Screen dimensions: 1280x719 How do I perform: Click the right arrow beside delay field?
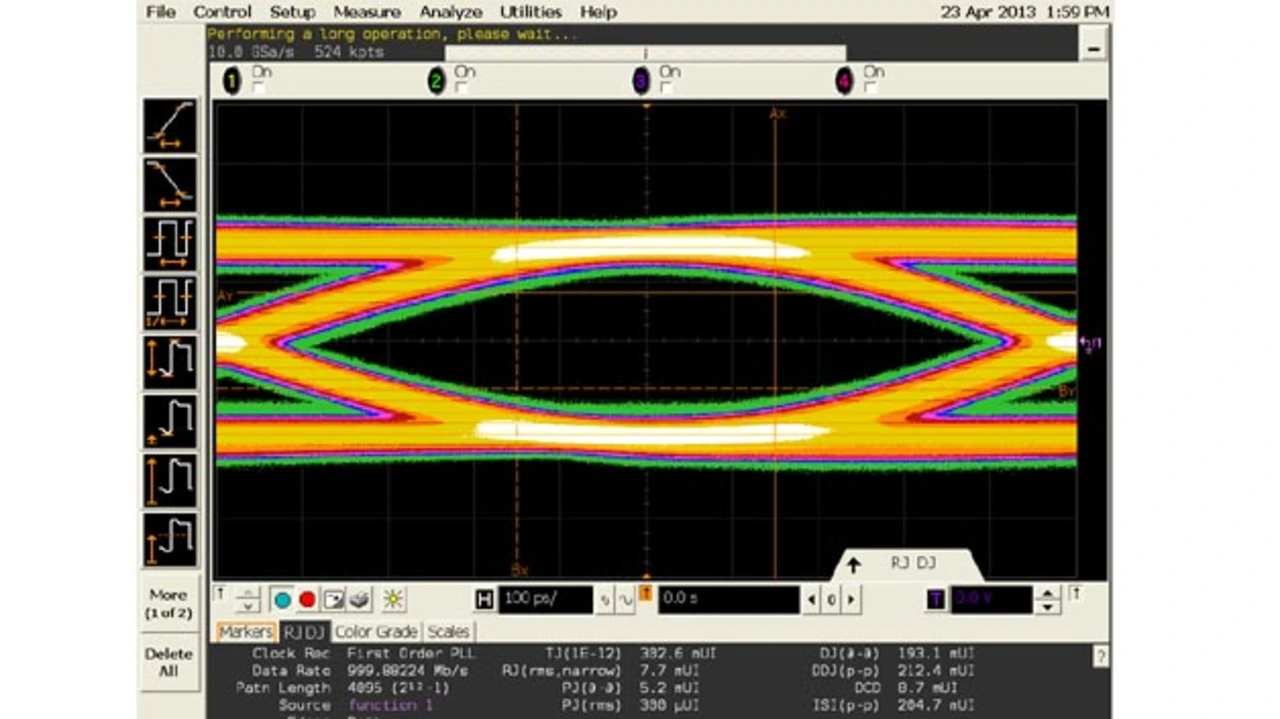point(850,600)
